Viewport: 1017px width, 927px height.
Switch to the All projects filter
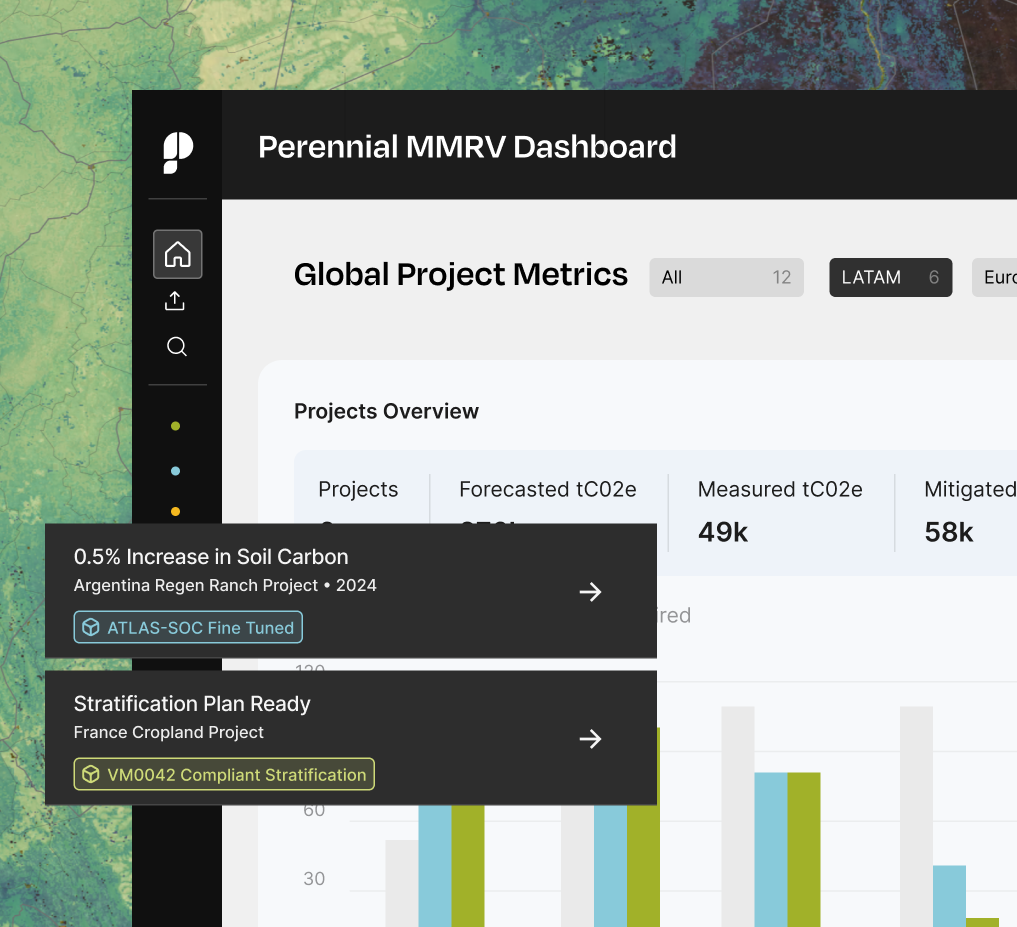(x=726, y=277)
